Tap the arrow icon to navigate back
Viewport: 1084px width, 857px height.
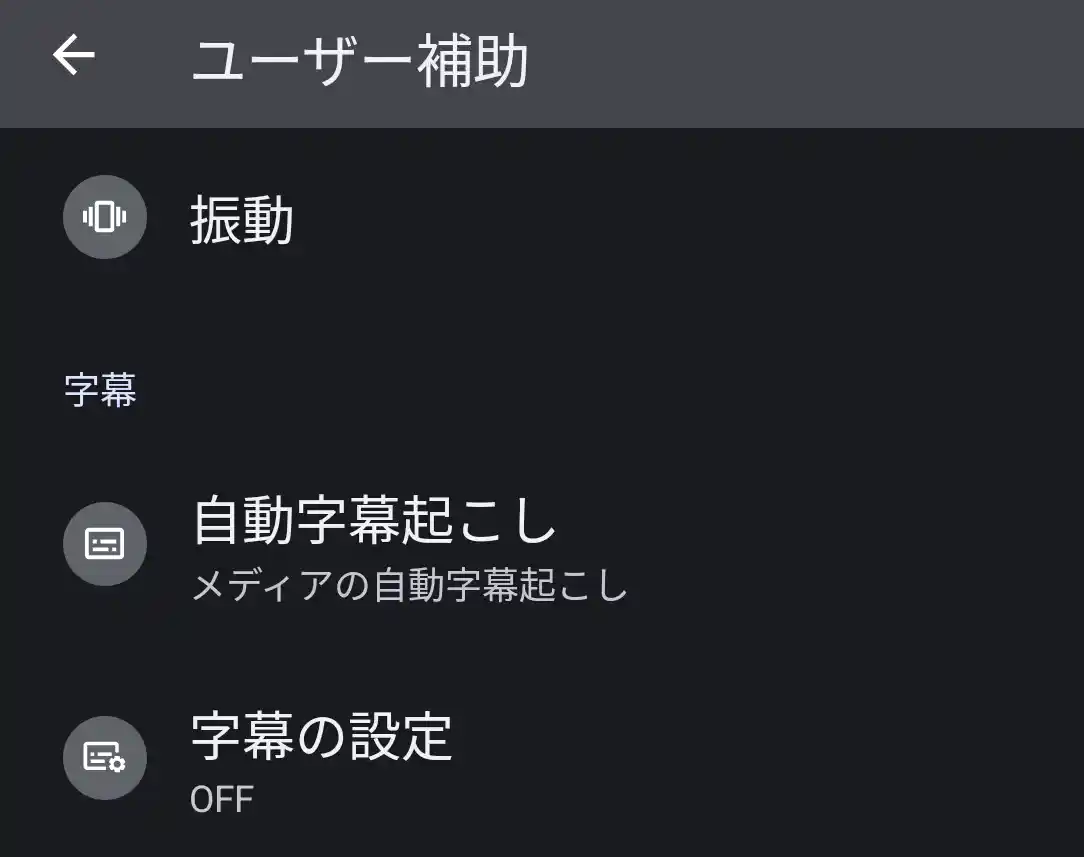pos(72,57)
